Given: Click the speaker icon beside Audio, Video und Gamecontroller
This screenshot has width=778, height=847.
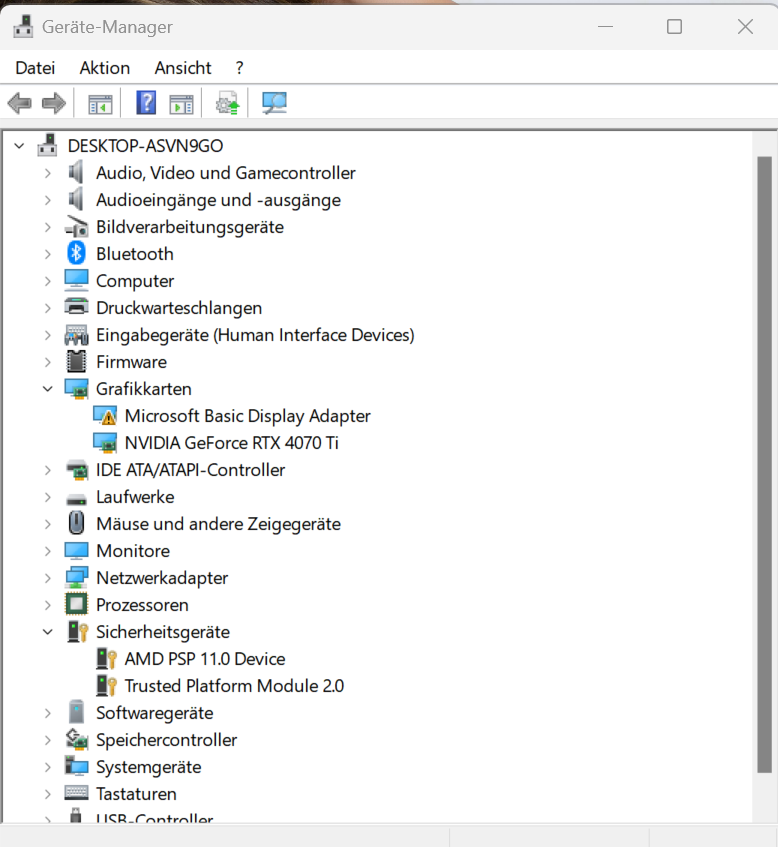Looking at the screenshot, I should pyautogui.click(x=76, y=172).
